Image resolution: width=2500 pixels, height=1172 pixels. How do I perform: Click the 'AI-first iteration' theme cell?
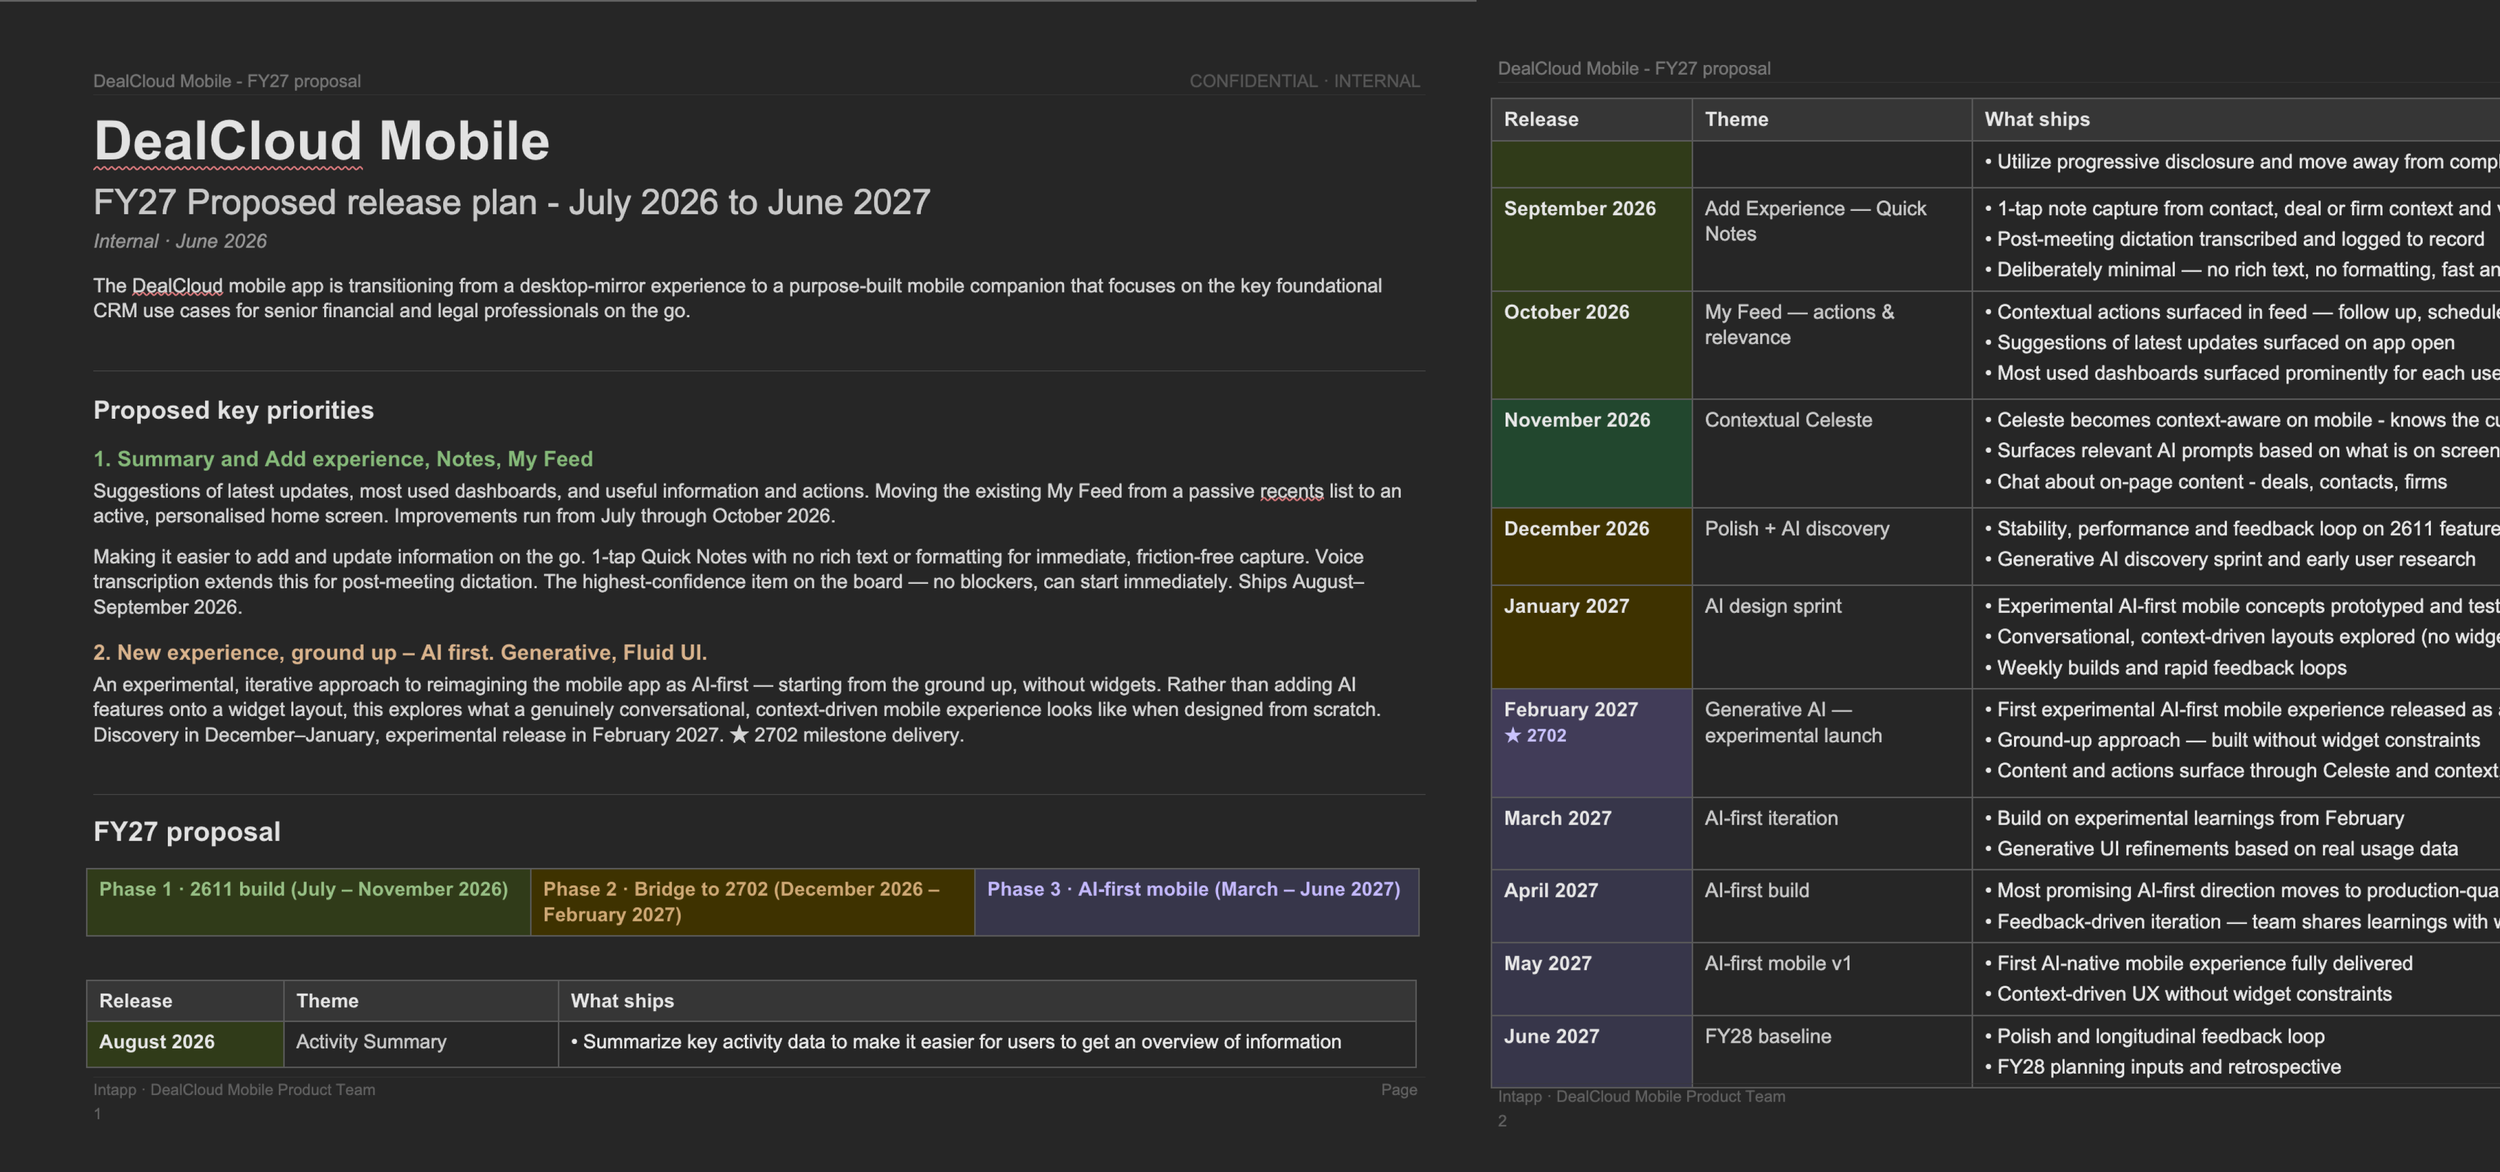pyautogui.click(x=1831, y=833)
